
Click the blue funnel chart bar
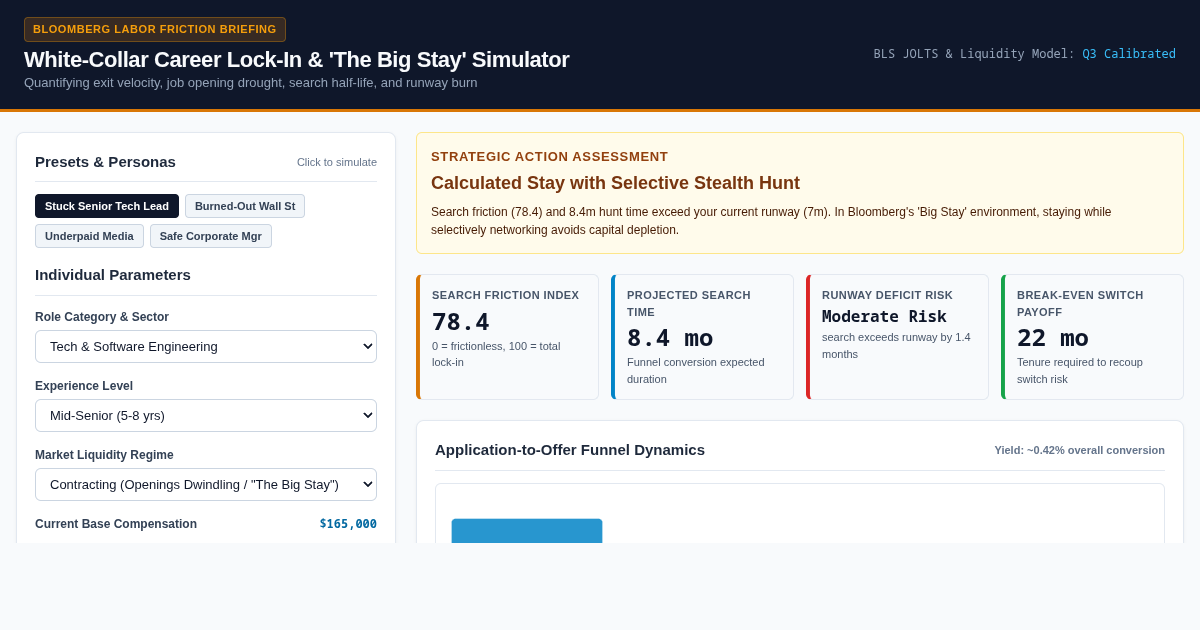pos(527,531)
